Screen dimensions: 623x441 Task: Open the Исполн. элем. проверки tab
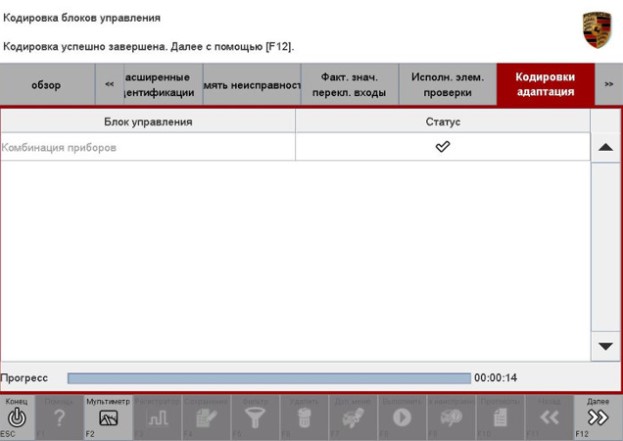point(446,85)
